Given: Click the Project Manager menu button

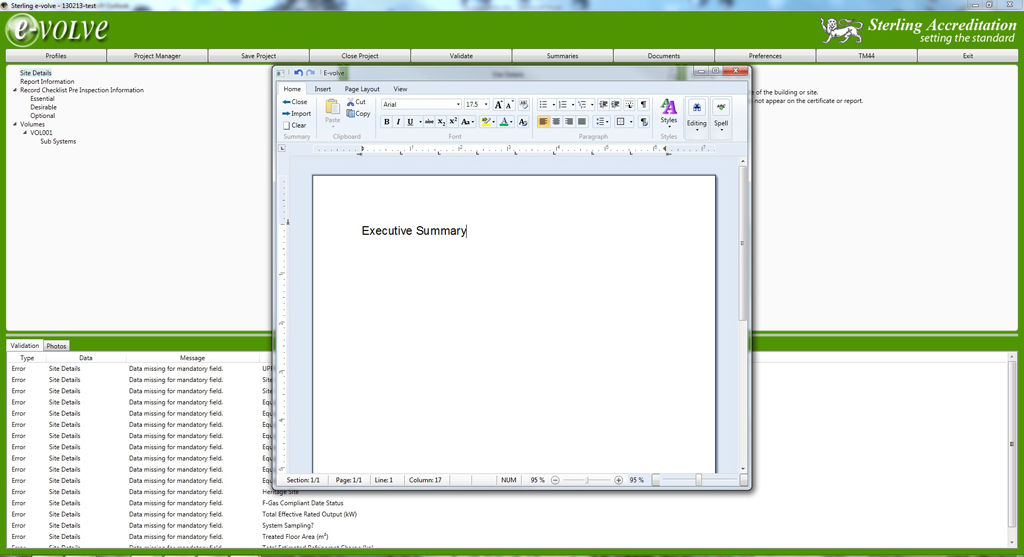Looking at the screenshot, I should (x=157, y=56).
